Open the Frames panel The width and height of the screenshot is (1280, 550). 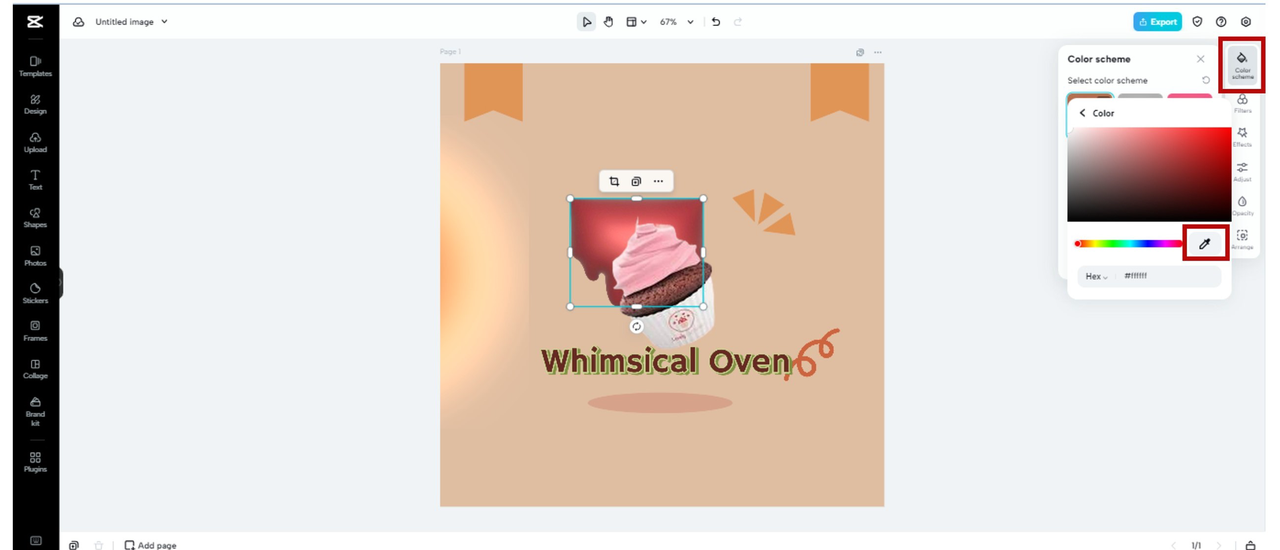[35, 331]
